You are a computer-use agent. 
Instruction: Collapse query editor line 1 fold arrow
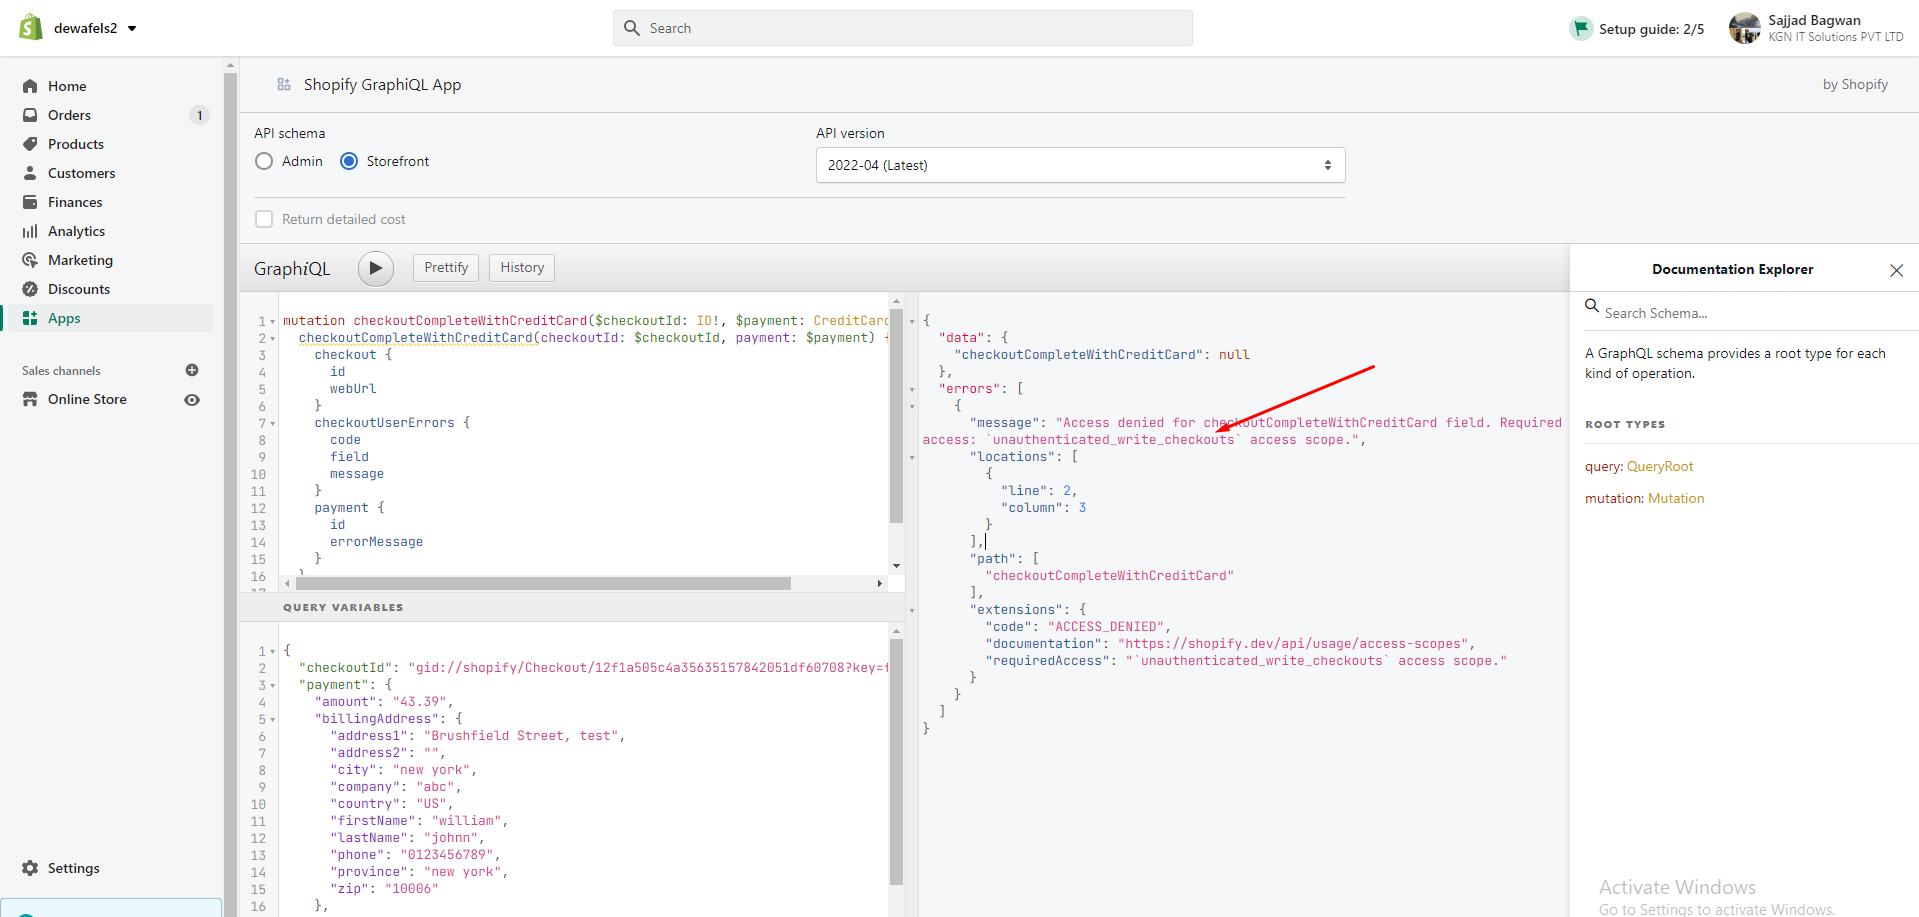[x=272, y=322]
